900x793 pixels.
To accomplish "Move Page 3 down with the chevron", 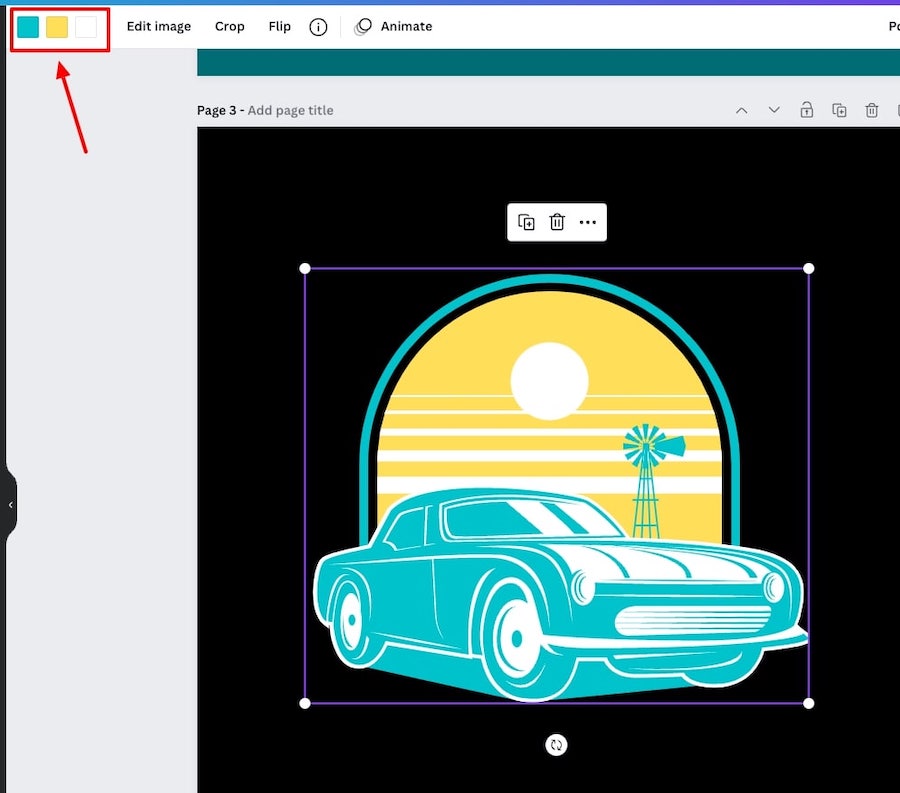I will (x=774, y=110).
